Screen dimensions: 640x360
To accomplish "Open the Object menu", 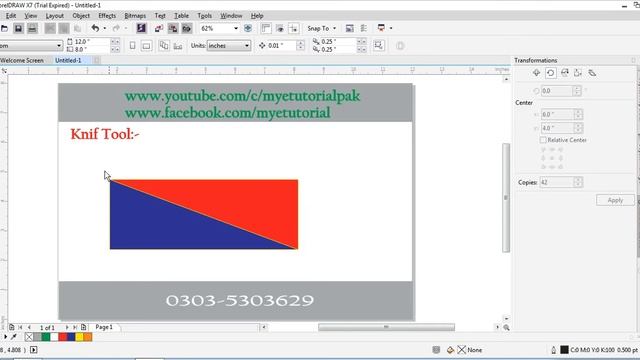I will tap(81, 16).
